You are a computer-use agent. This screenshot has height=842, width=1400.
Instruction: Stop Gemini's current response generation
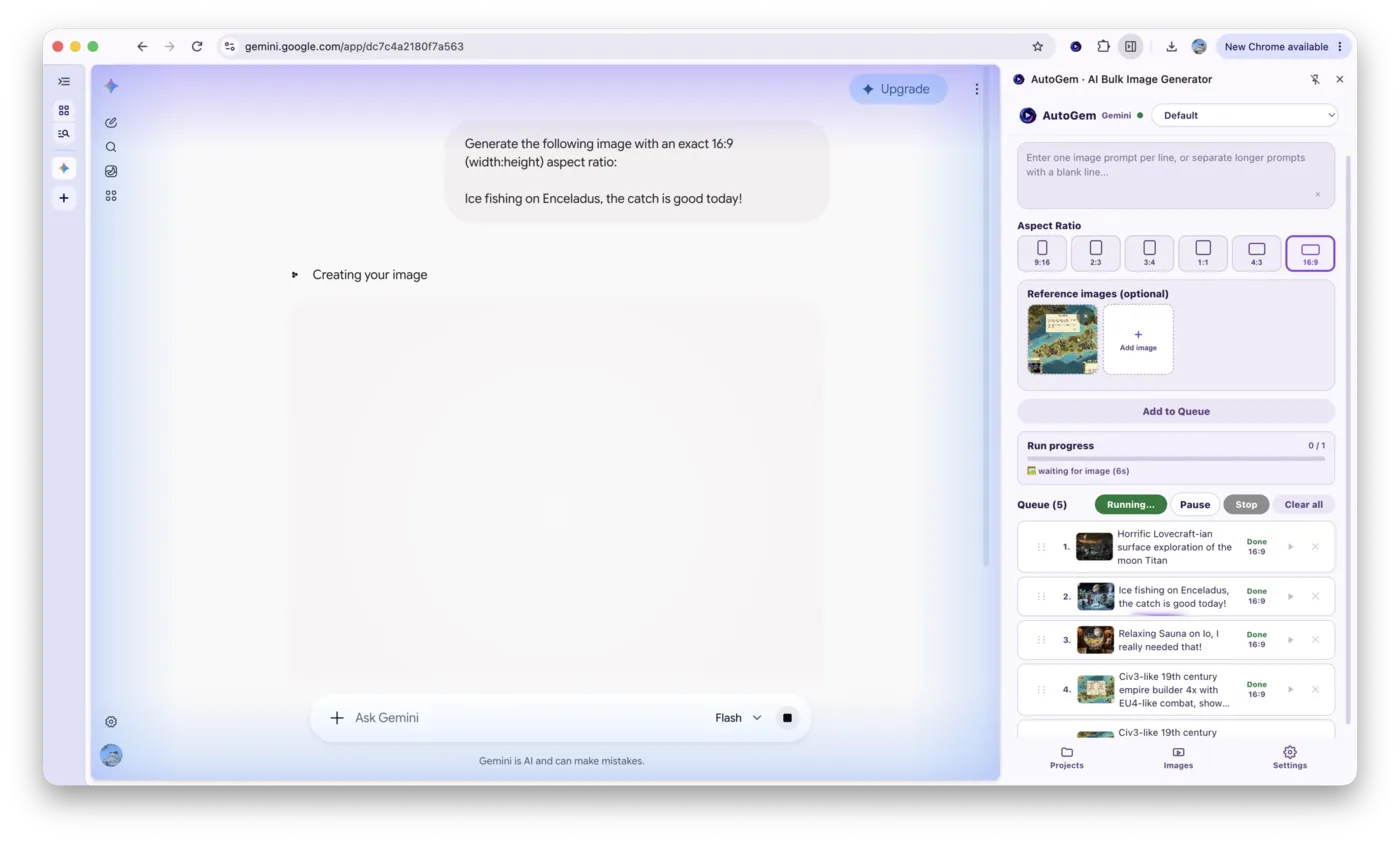tap(787, 718)
